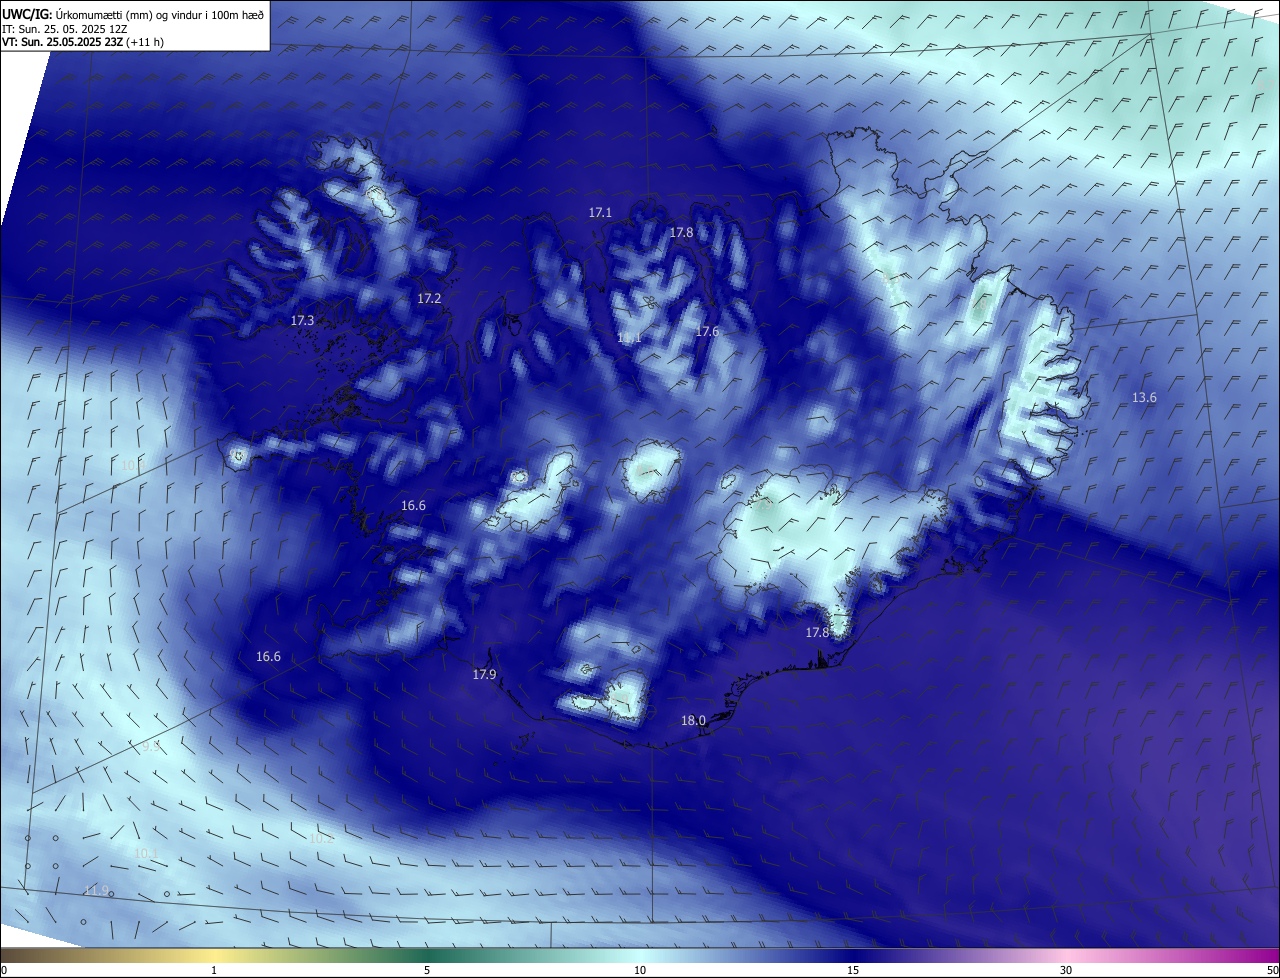Click the 17.9 value label
The height and width of the screenshot is (978, 1280).
tap(484, 675)
